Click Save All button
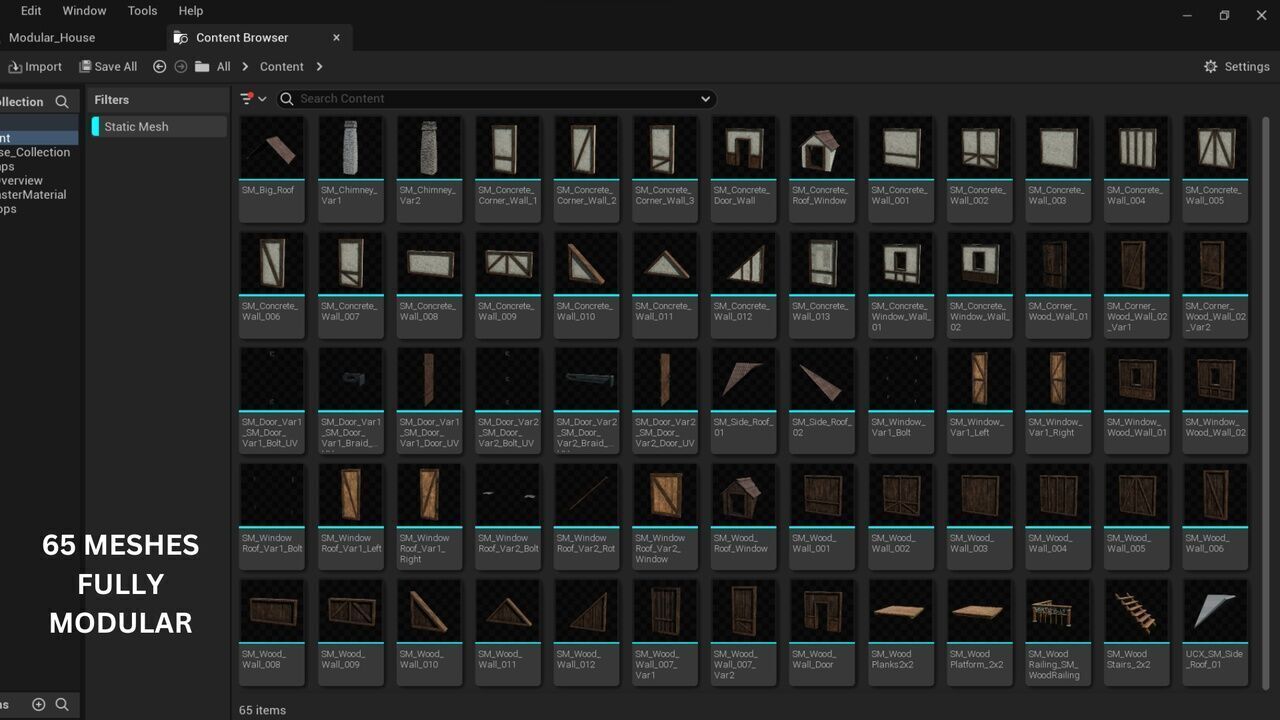The image size is (1280, 720). 107,67
